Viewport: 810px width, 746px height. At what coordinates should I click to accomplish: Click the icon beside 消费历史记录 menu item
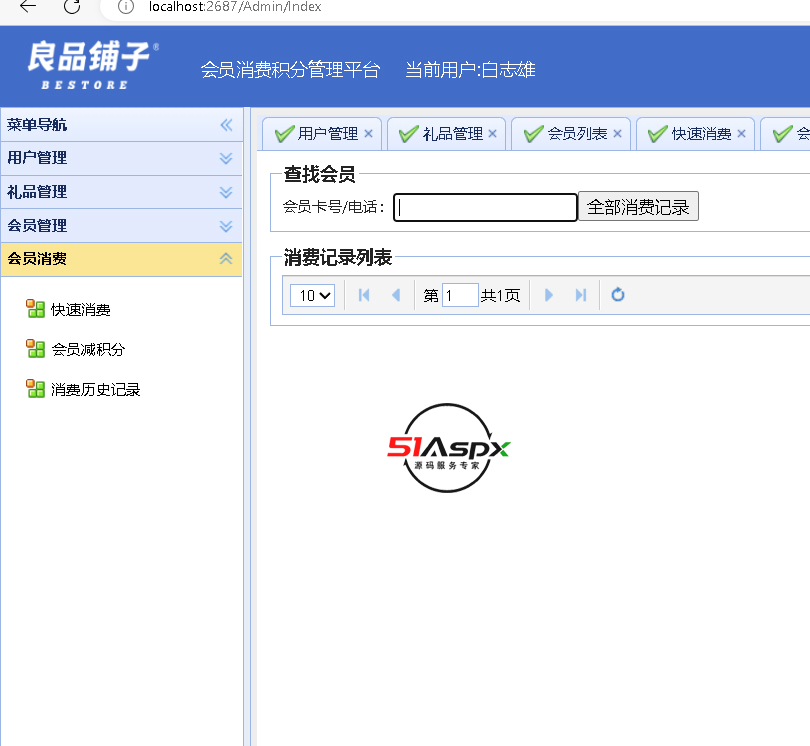tap(35, 388)
